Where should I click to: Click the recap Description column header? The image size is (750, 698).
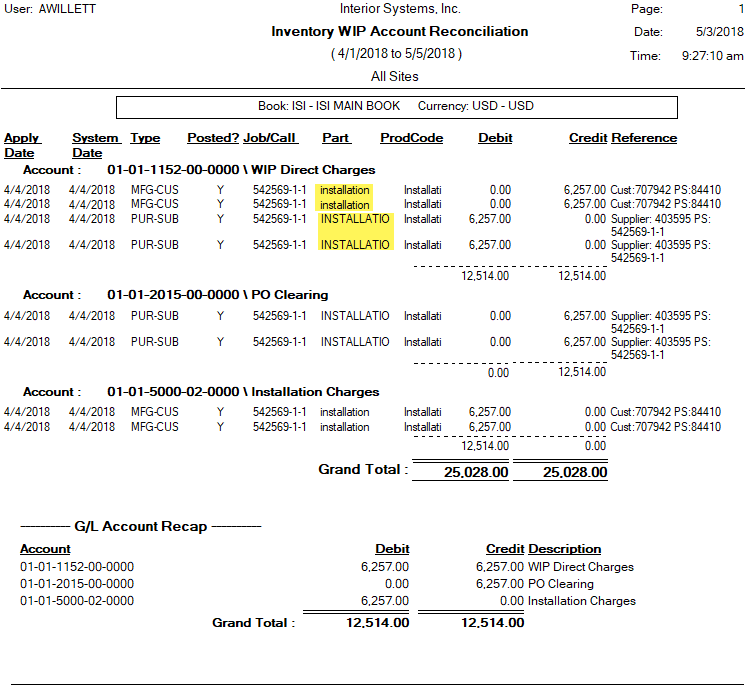[x=565, y=549]
